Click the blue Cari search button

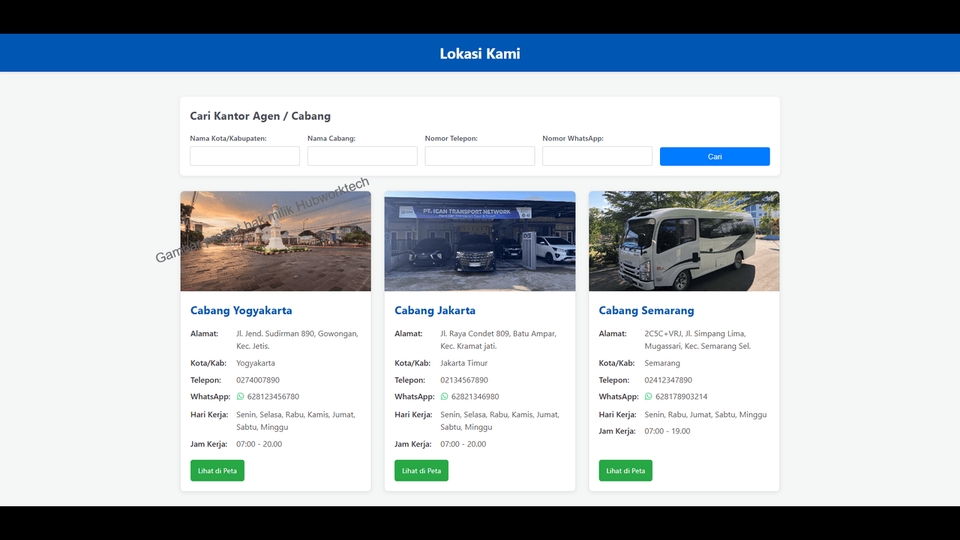(714, 157)
